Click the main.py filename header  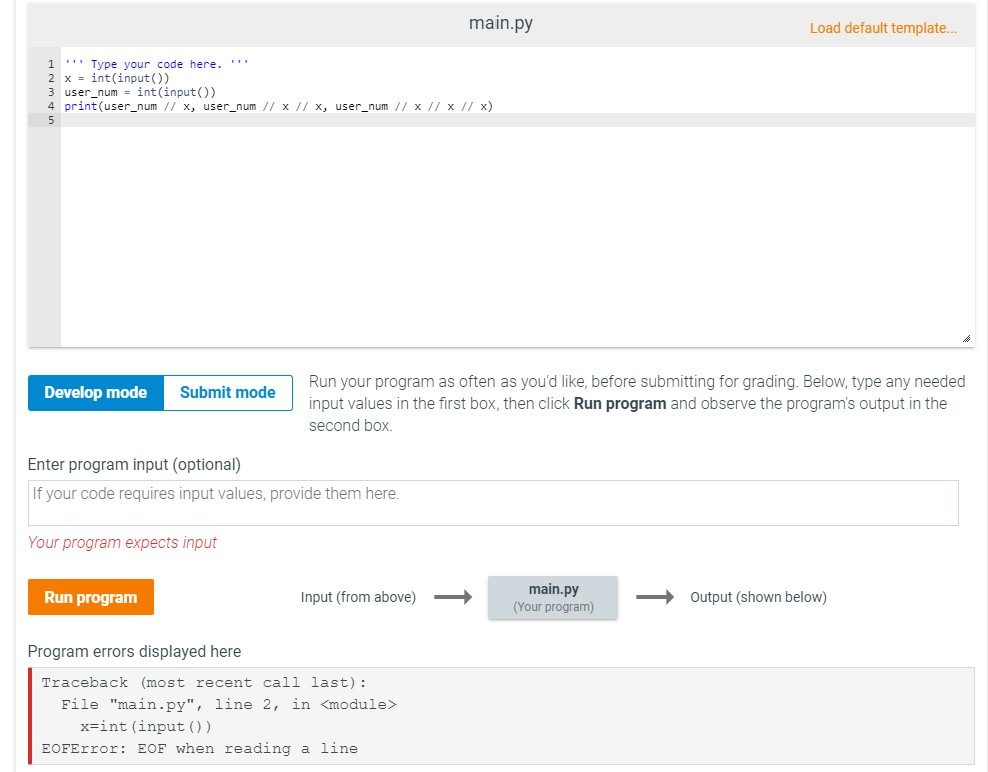[500, 23]
